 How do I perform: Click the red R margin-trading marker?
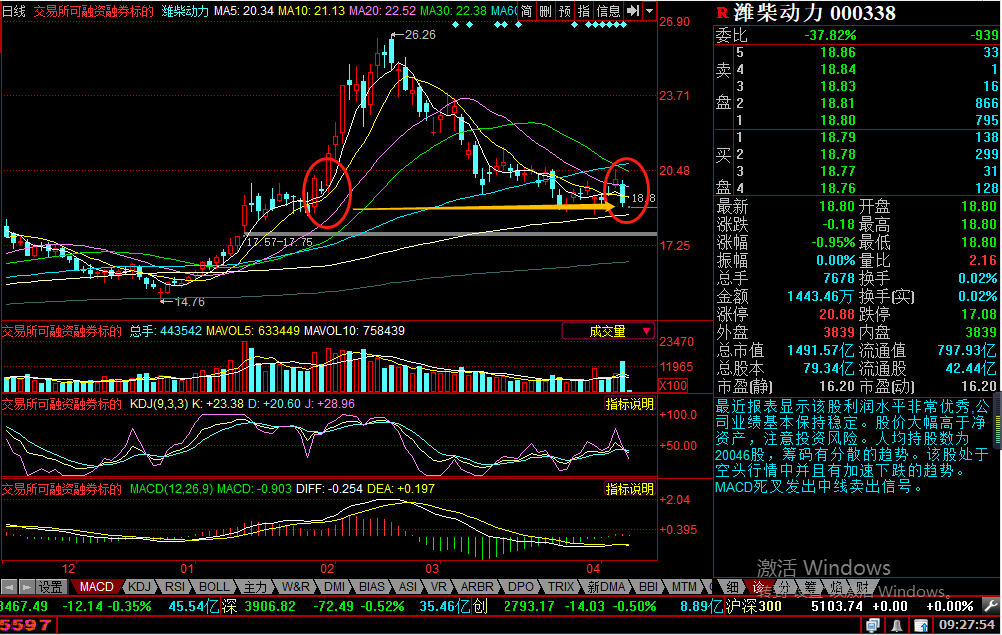point(722,13)
